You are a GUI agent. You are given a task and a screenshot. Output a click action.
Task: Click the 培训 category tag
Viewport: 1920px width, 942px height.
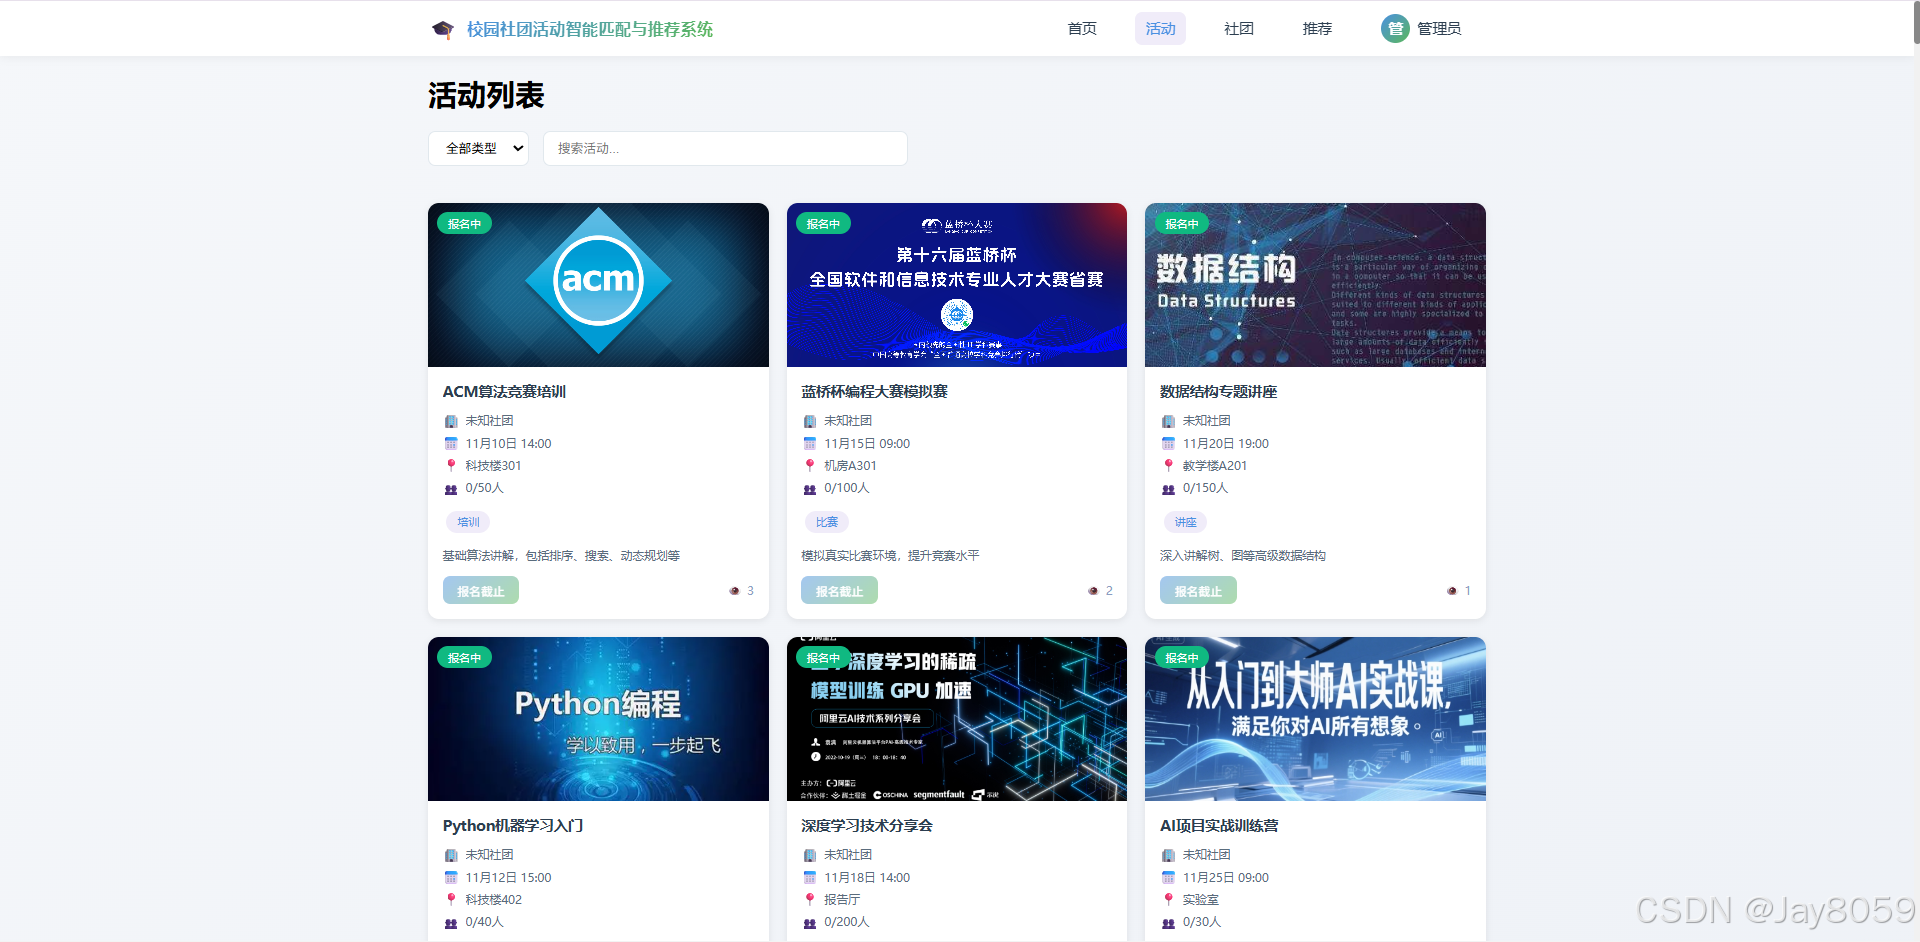(x=468, y=522)
